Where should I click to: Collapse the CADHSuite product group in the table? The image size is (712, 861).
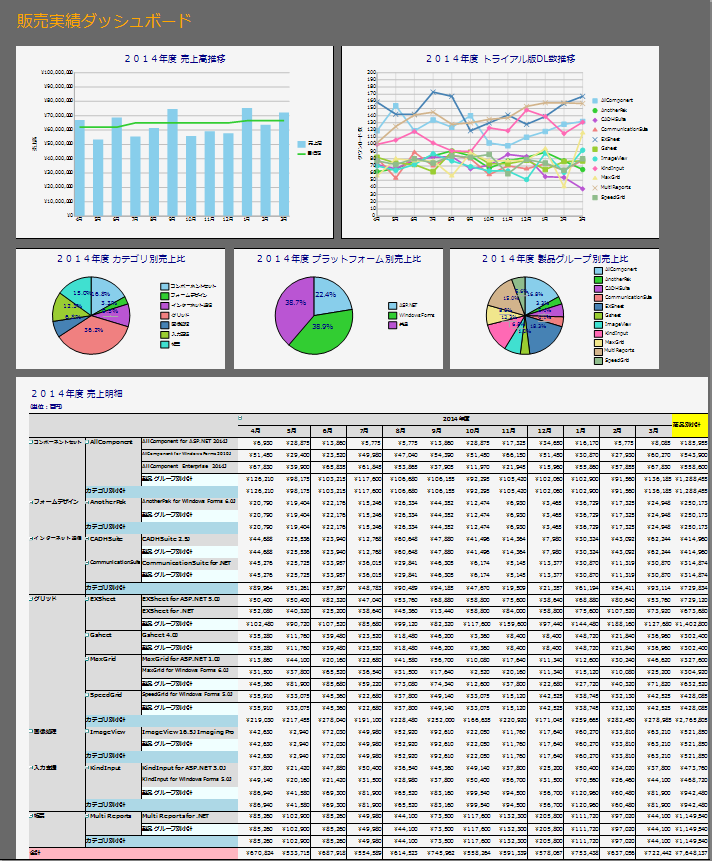tap(87, 539)
